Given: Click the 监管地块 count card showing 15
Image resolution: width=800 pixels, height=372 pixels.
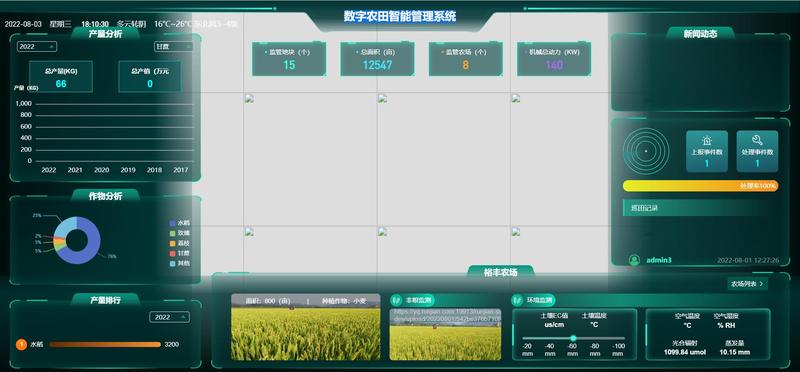Looking at the screenshot, I should pyautogui.click(x=289, y=59).
